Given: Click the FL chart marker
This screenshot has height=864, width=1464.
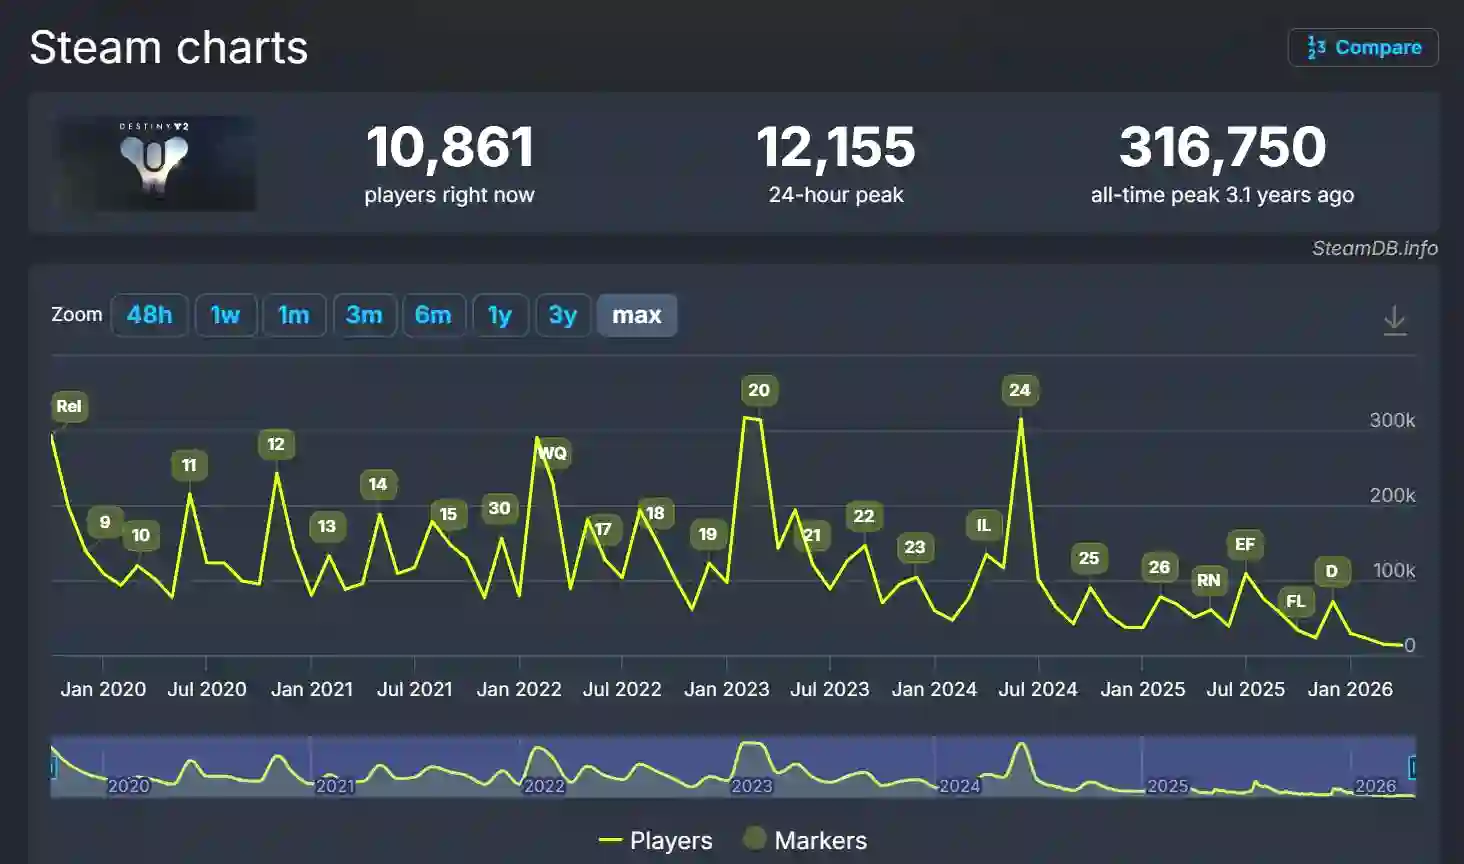Looking at the screenshot, I should [x=1296, y=601].
